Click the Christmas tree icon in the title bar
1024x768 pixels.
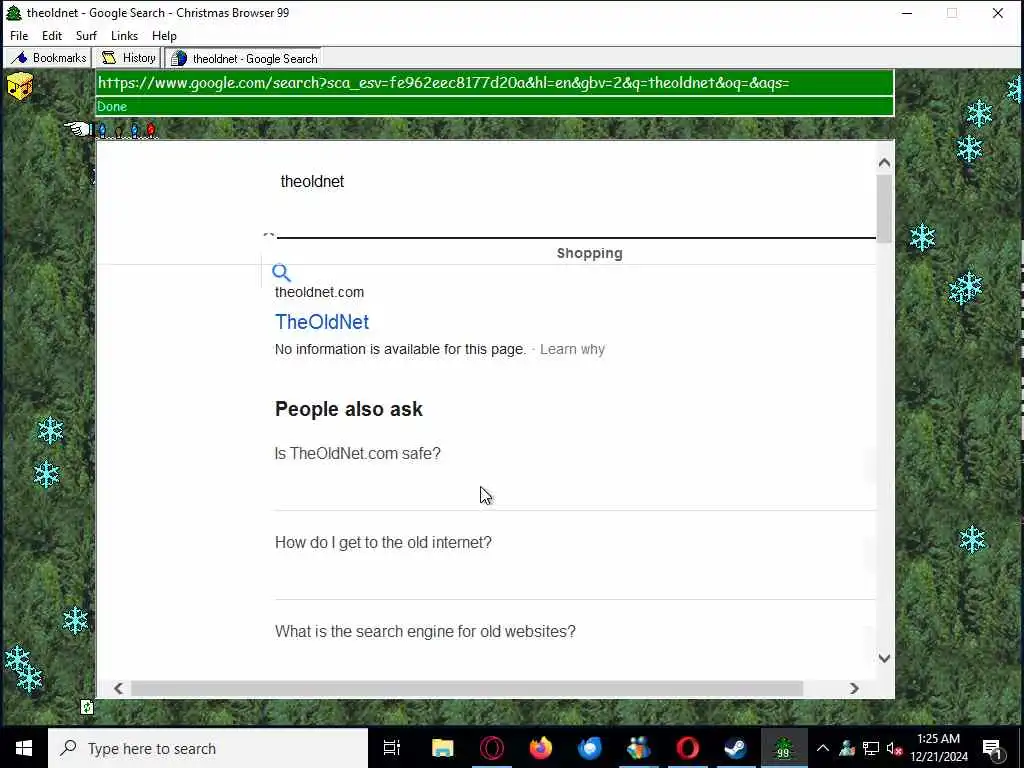point(14,12)
